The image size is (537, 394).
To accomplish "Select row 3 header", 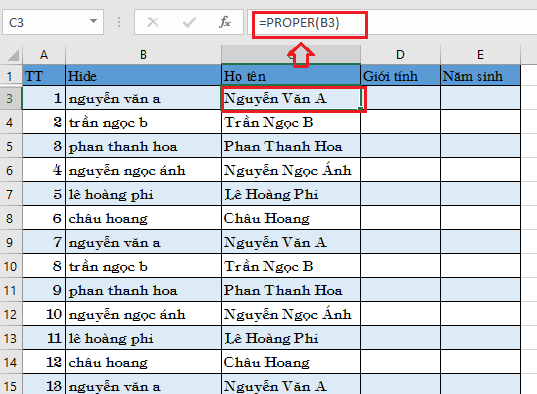I will (10, 98).
